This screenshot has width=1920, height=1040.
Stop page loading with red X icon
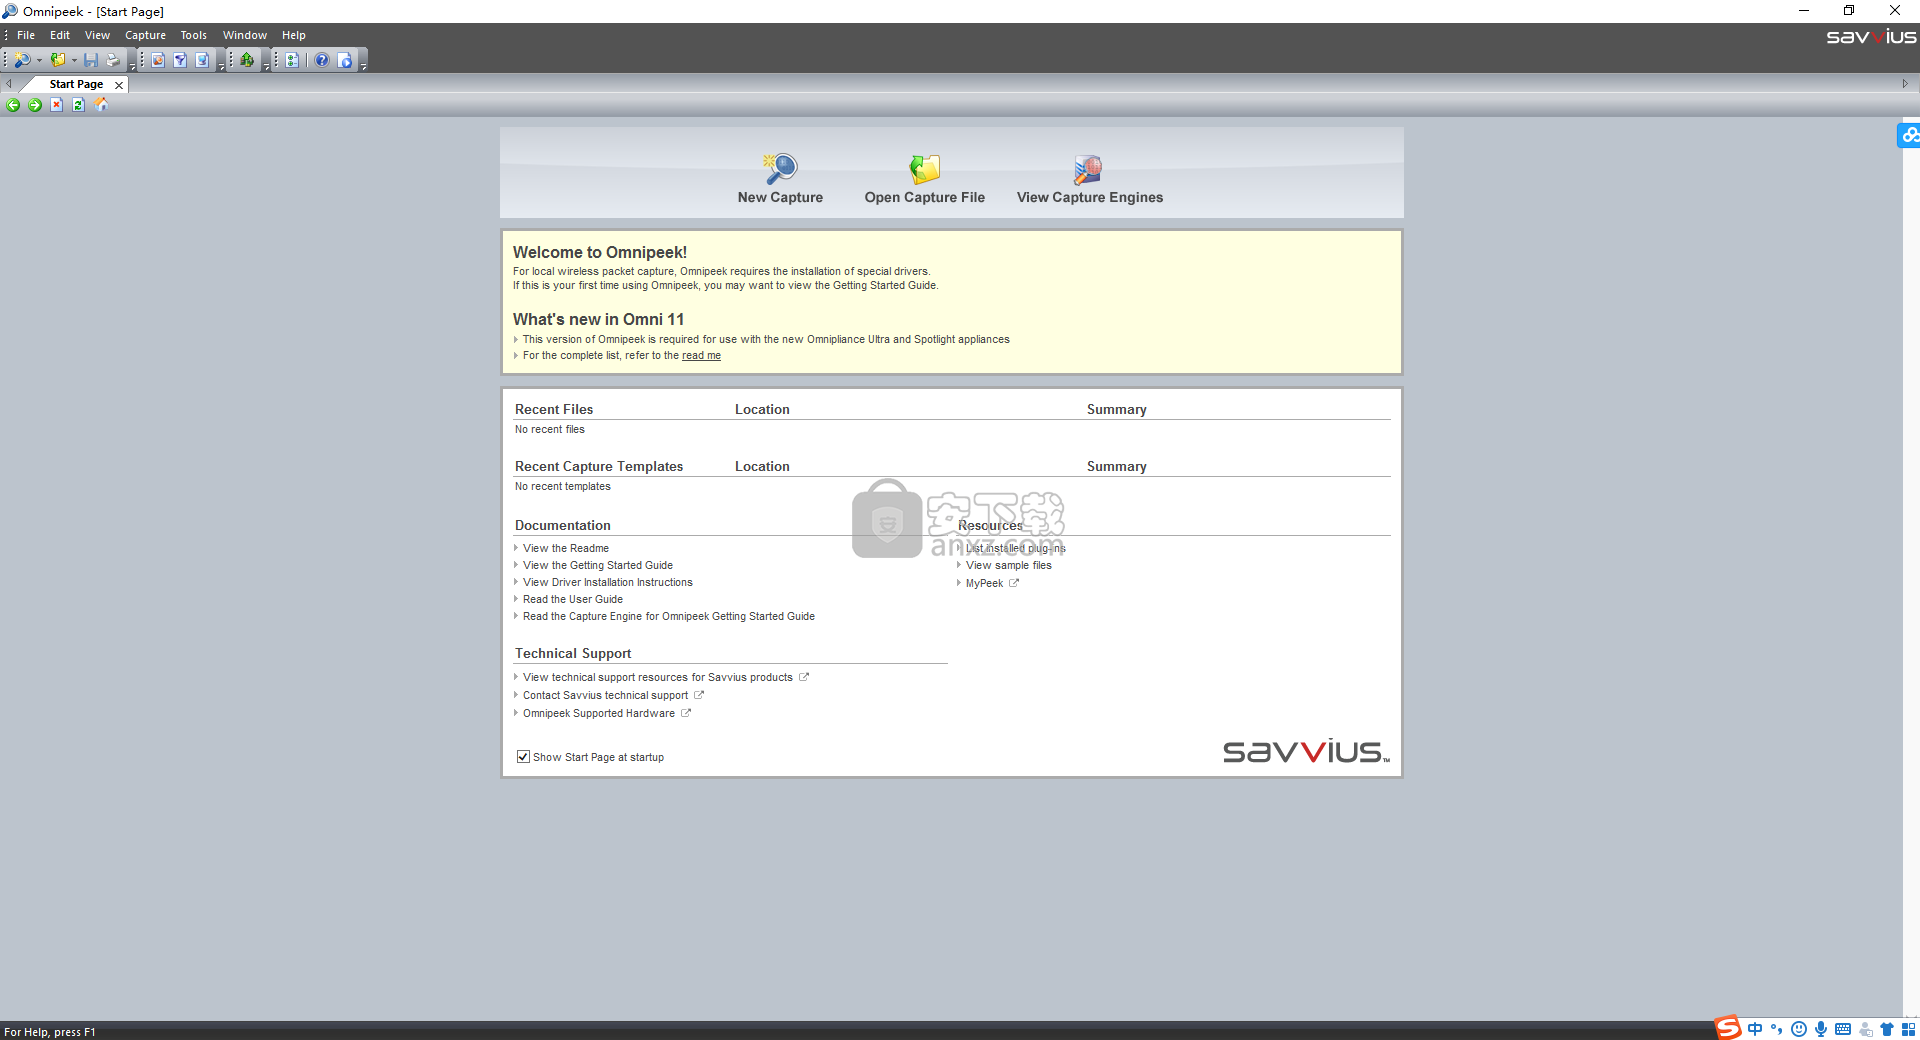(57, 105)
